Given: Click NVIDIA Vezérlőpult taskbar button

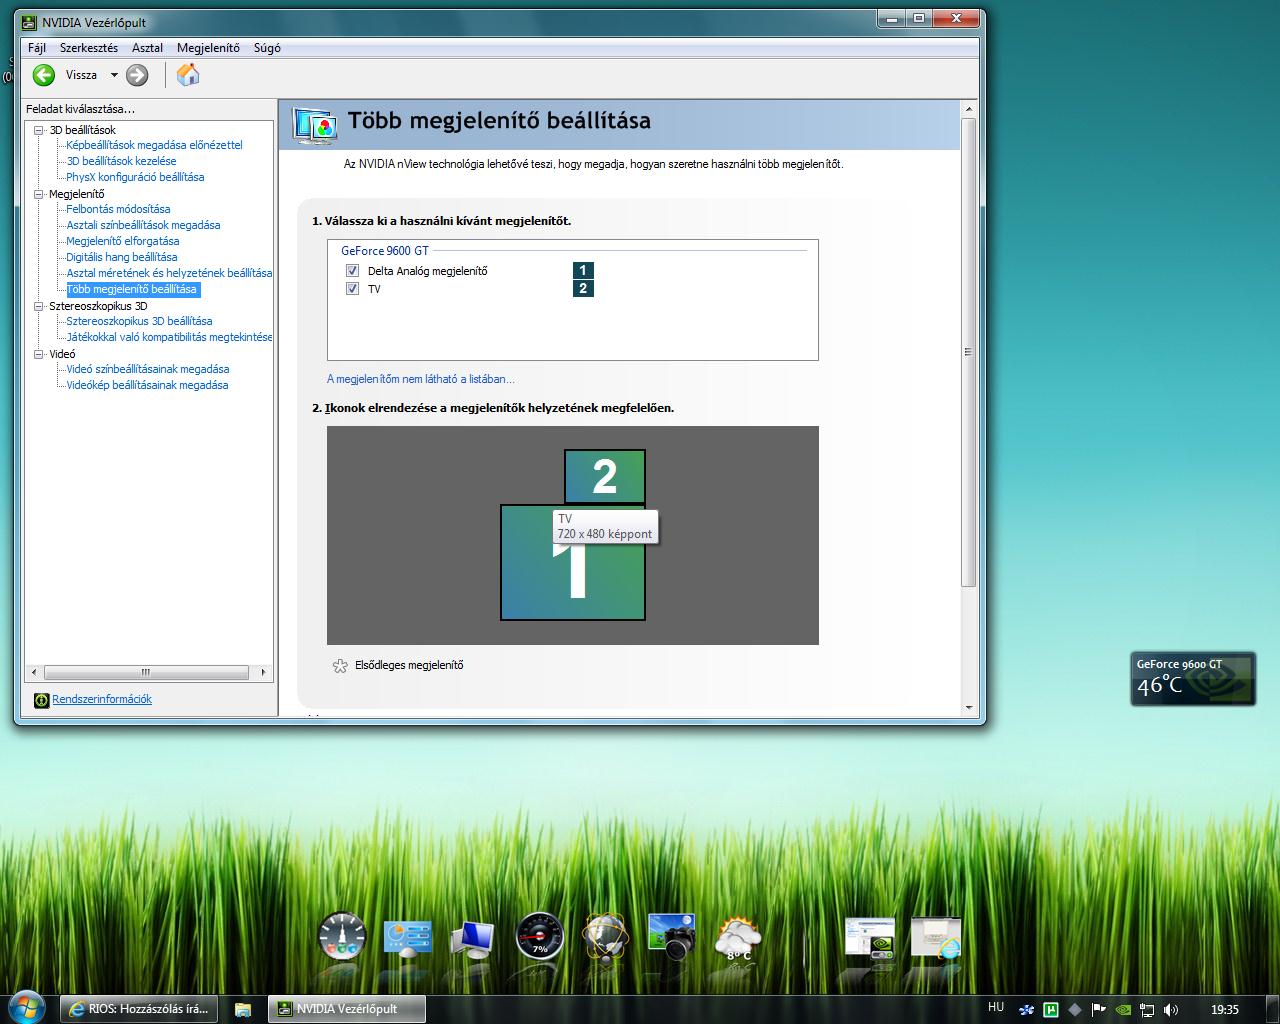Looking at the screenshot, I should 347,1009.
